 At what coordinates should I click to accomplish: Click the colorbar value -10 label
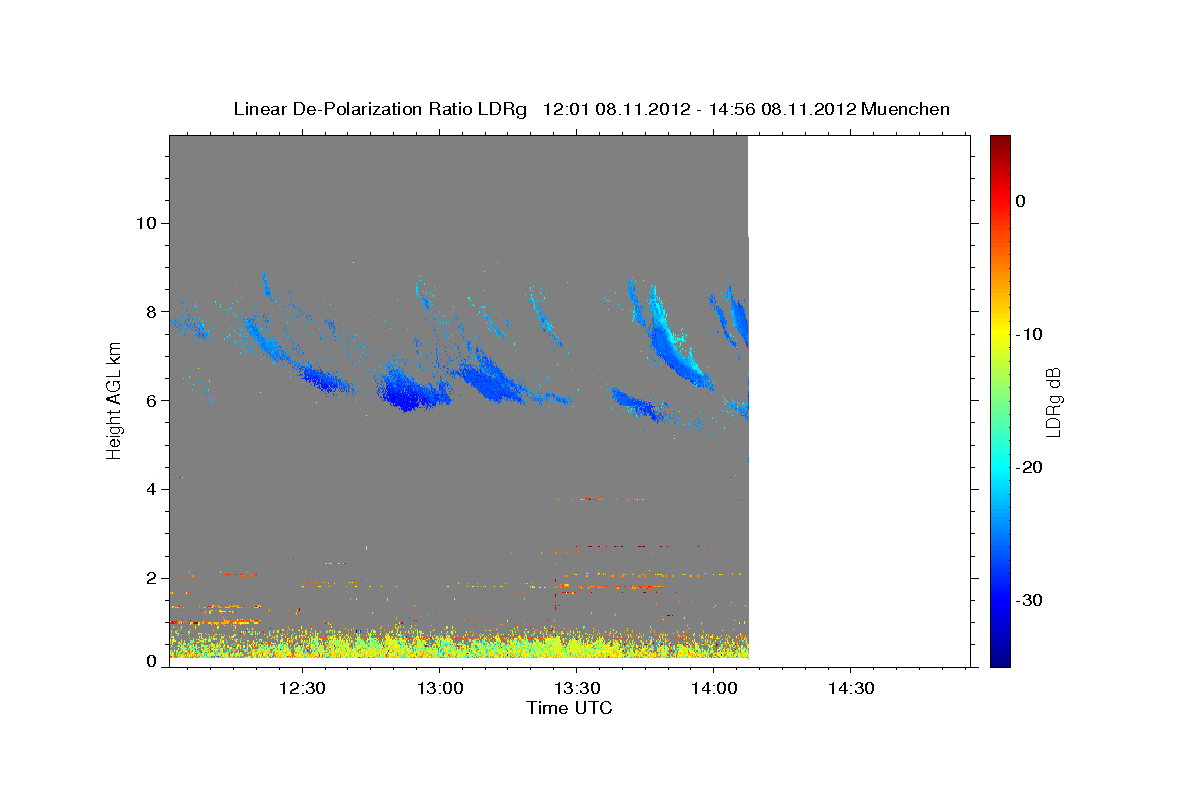[1028, 334]
